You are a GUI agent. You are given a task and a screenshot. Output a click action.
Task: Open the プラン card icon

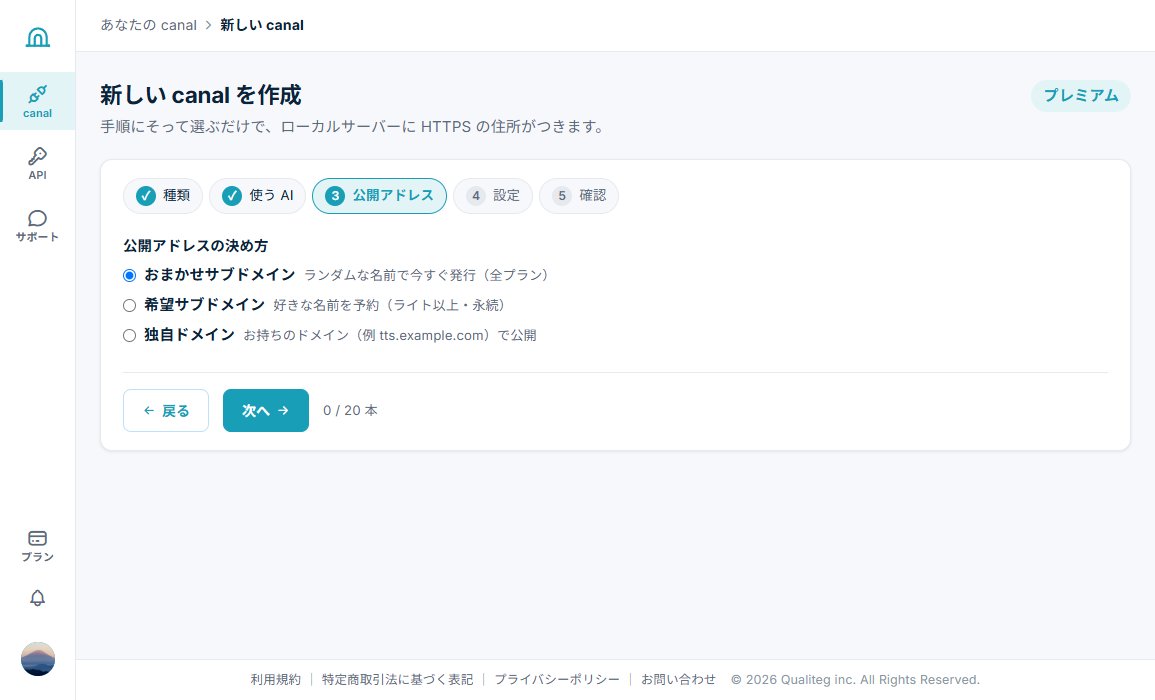38,546
